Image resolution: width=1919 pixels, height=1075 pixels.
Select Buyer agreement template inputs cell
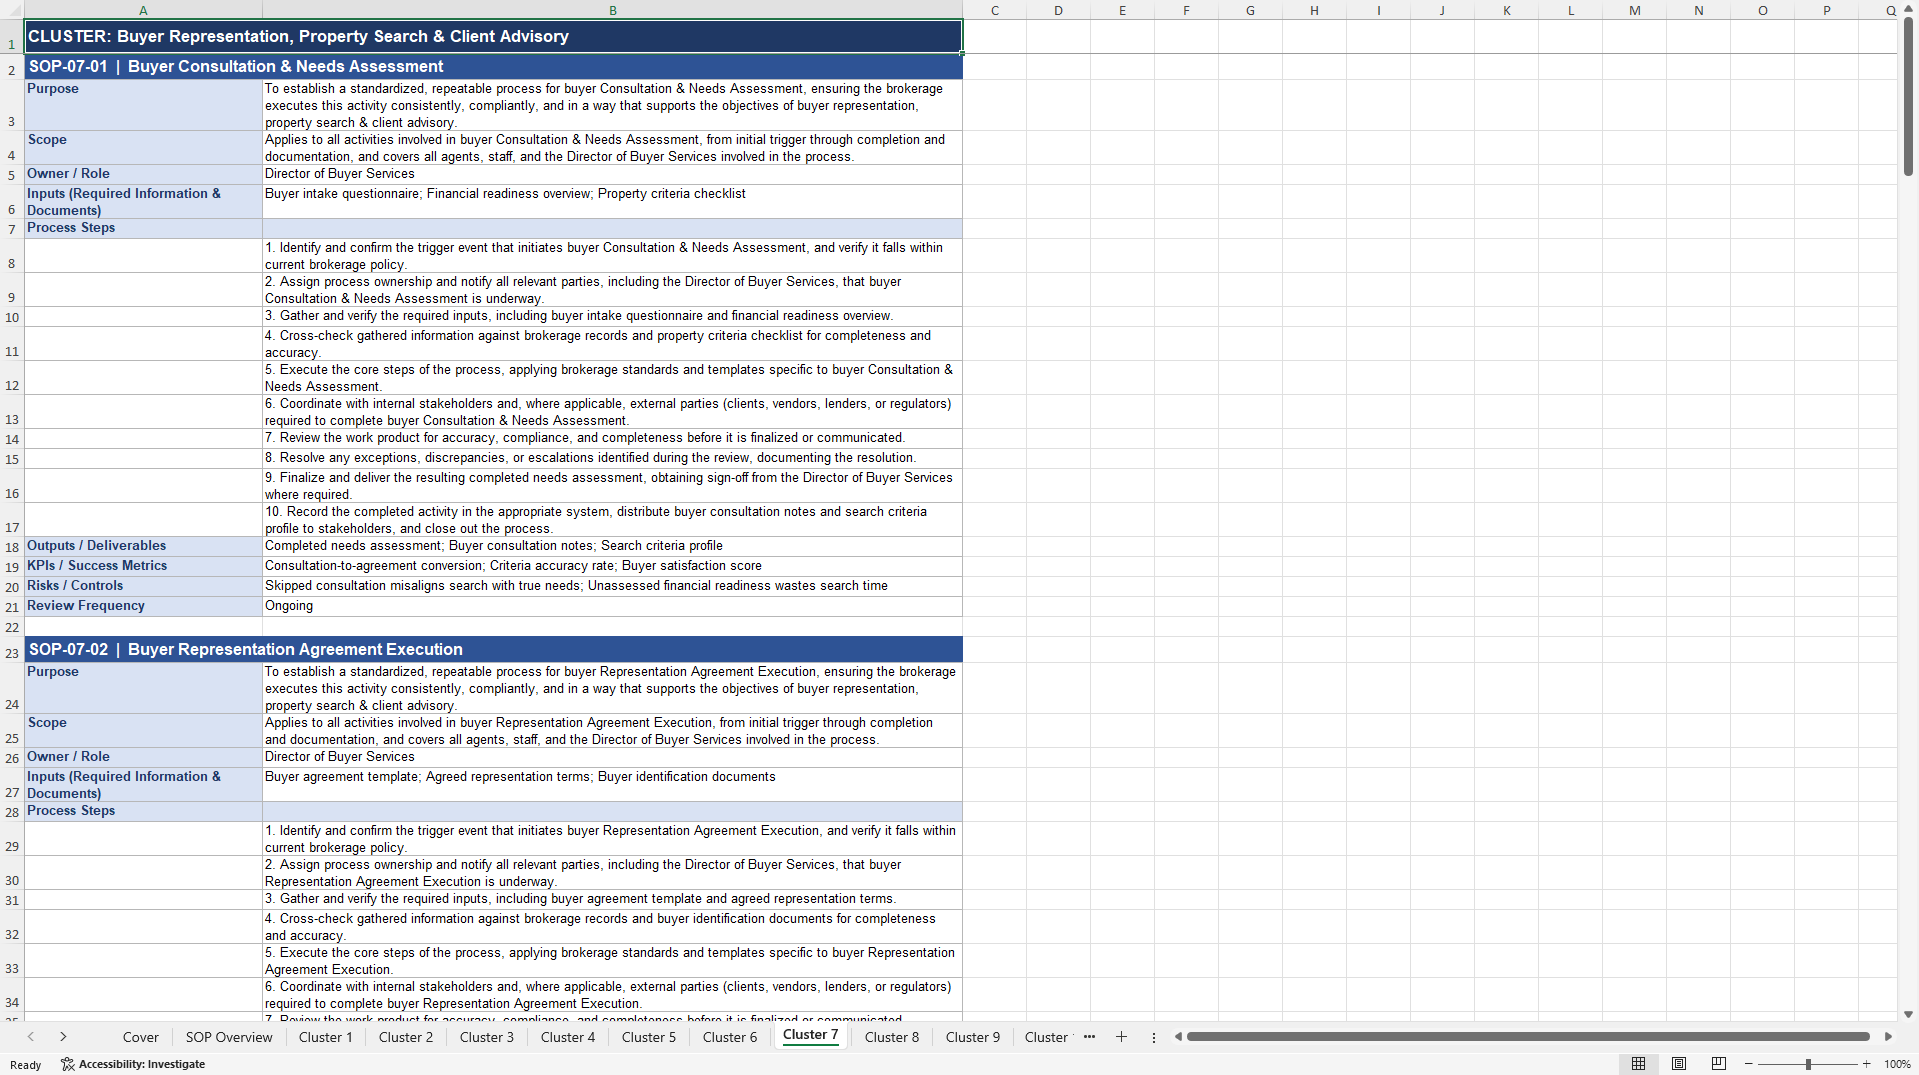click(x=612, y=785)
